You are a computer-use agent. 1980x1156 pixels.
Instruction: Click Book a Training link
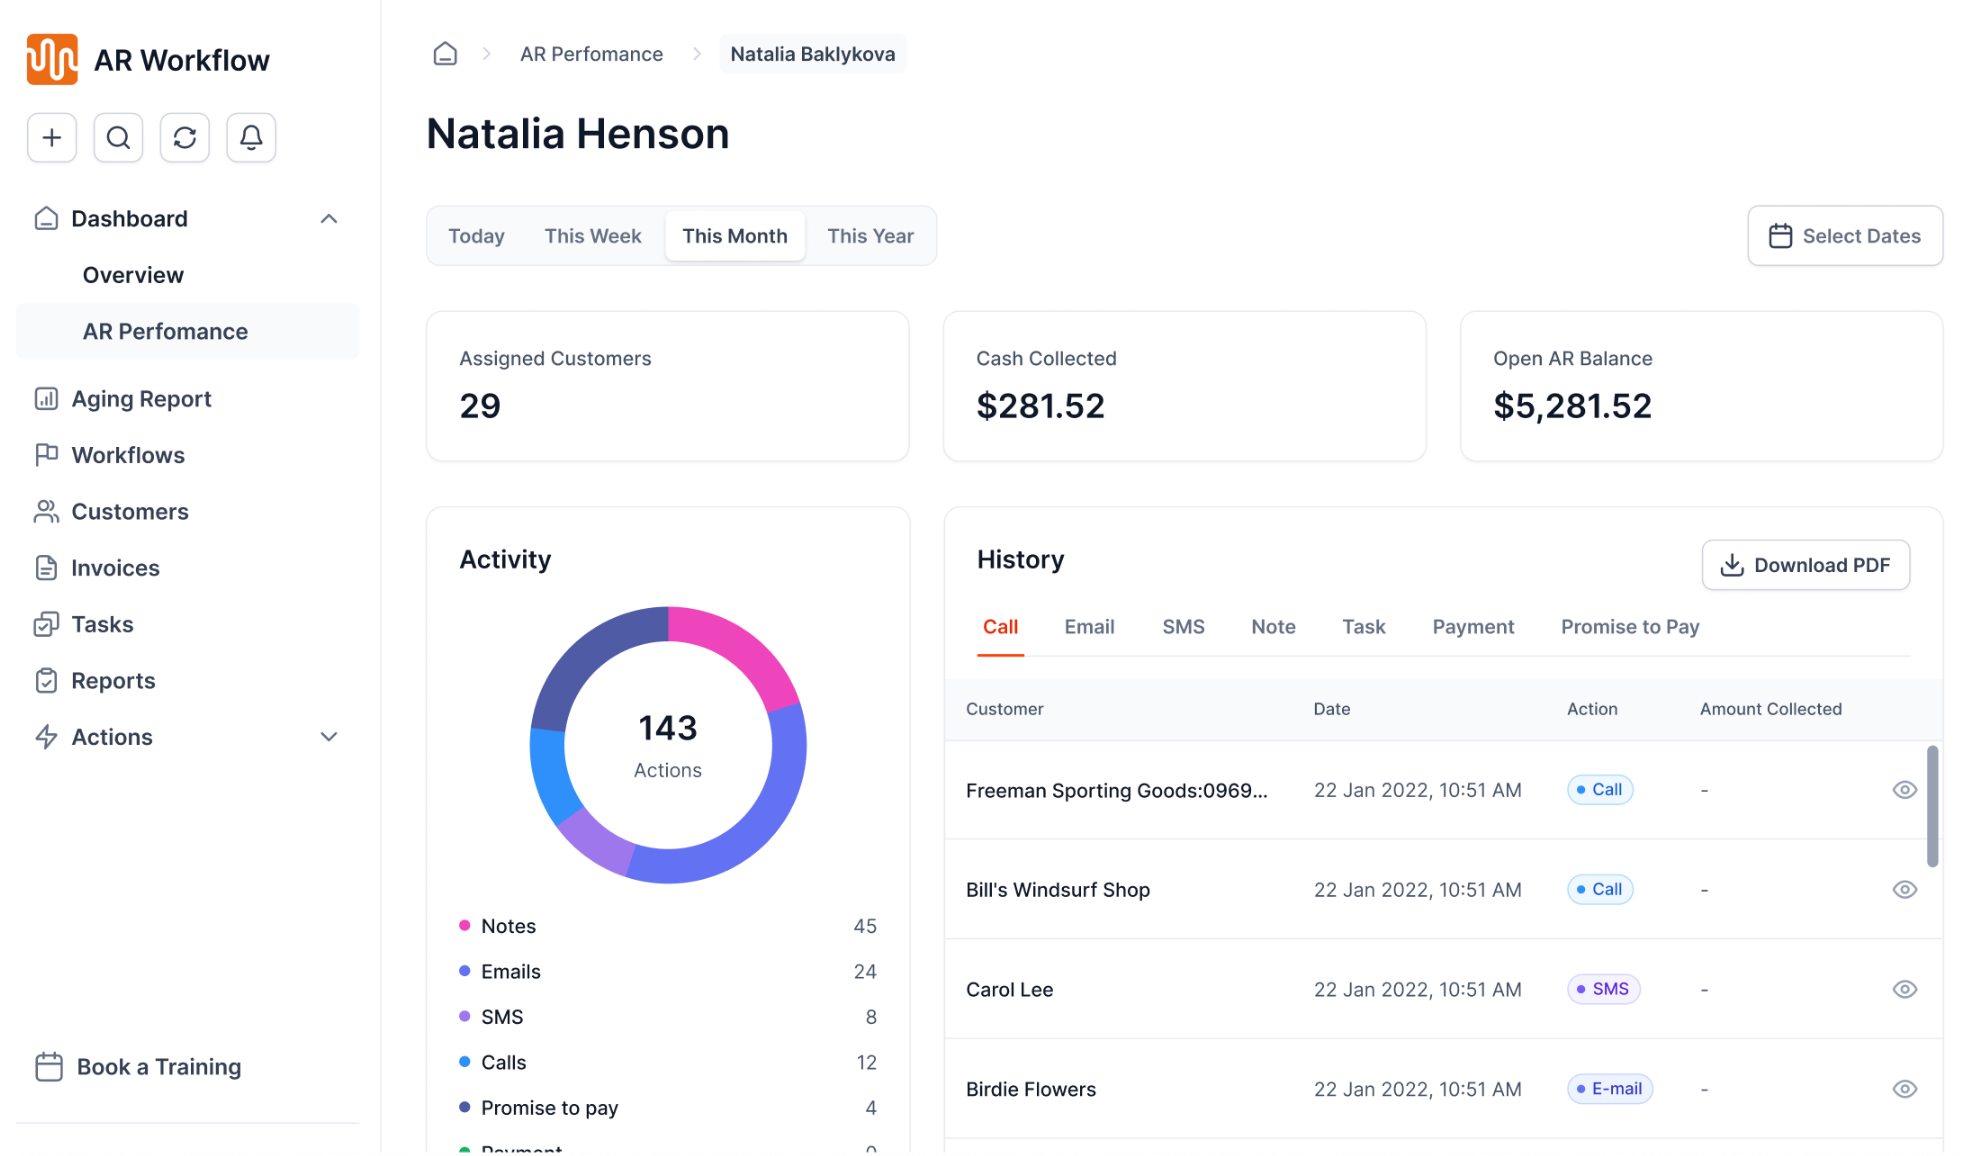[158, 1067]
